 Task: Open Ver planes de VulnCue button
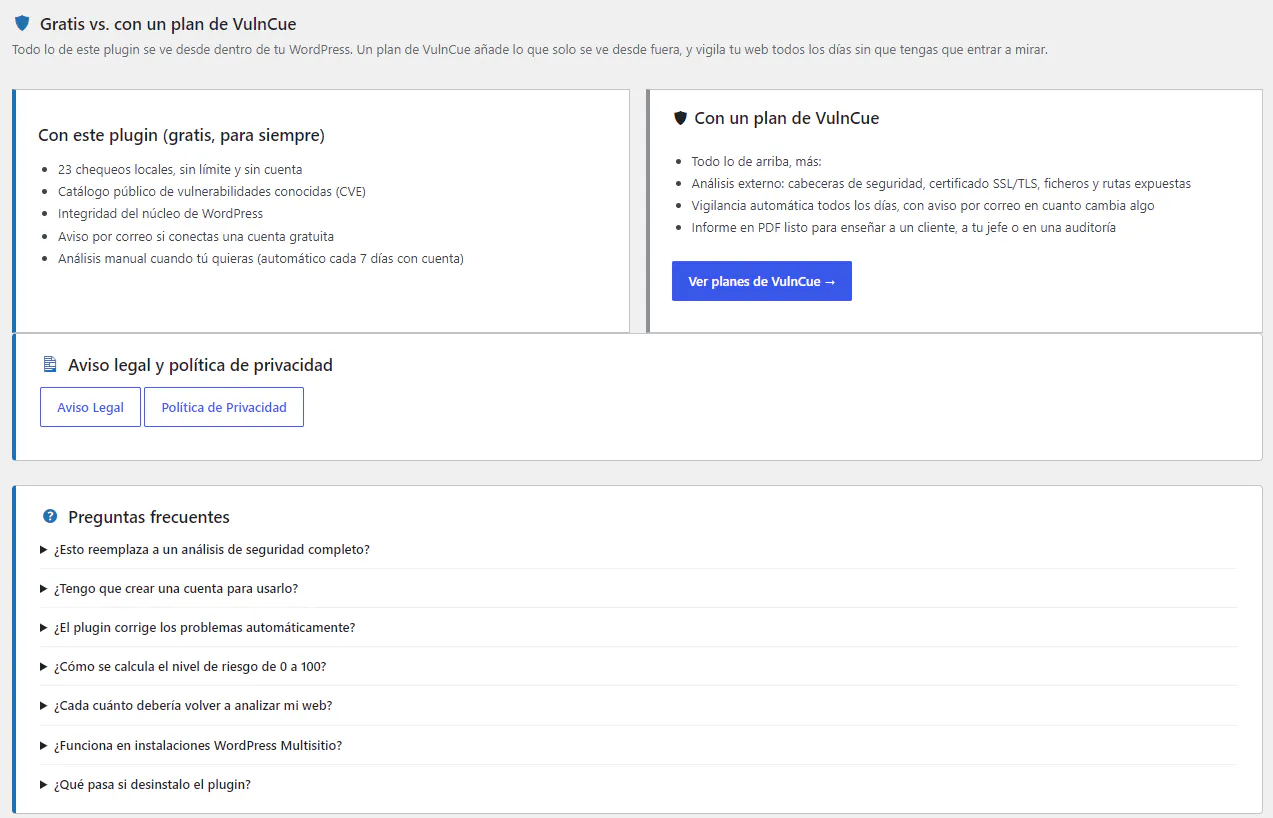coord(762,282)
